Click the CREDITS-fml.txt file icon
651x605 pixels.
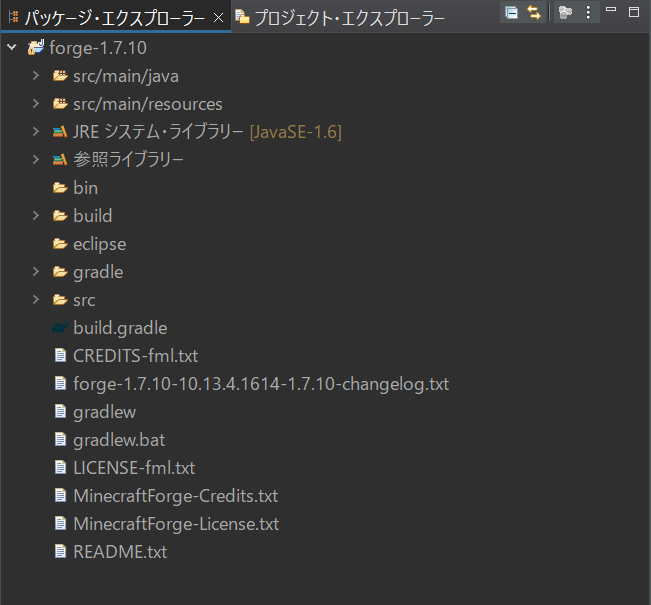tap(61, 355)
